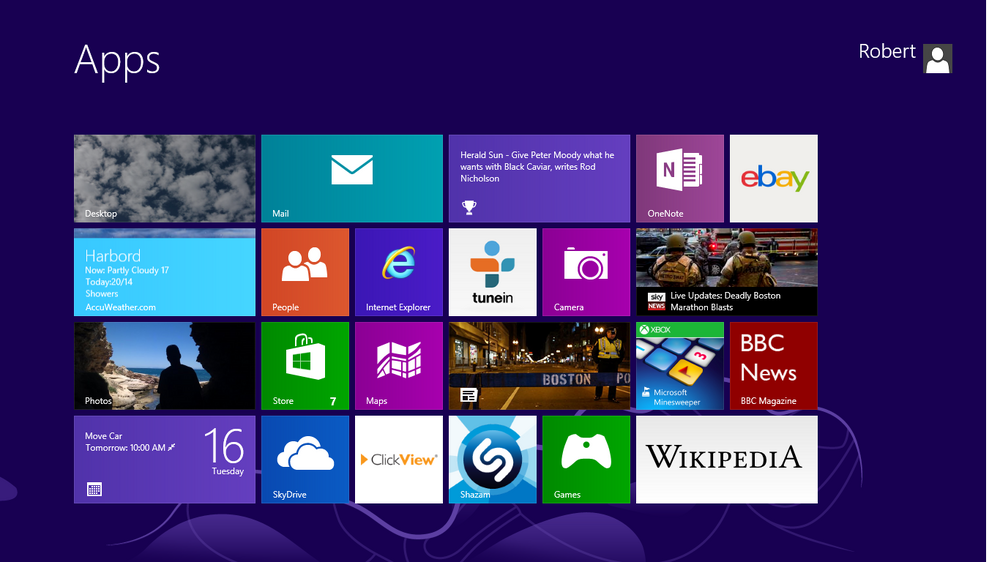The width and height of the screenshot is (1000, 562).
Task: Launch OneNote from its tile
Action: click(680, 178)
